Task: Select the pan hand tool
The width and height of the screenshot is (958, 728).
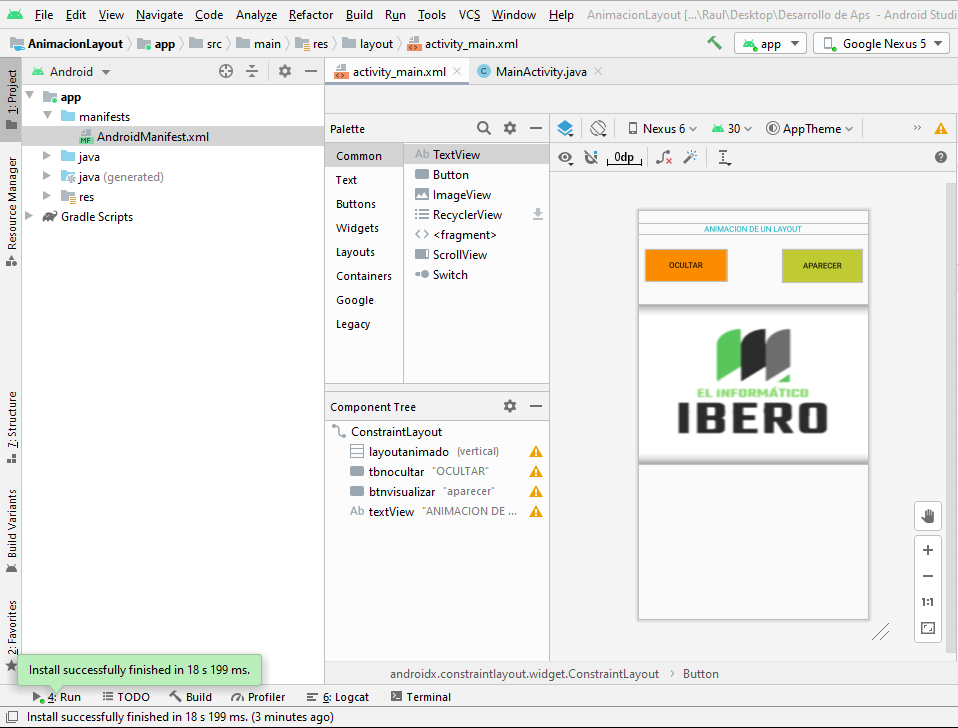Action: (x=927, y=516)
